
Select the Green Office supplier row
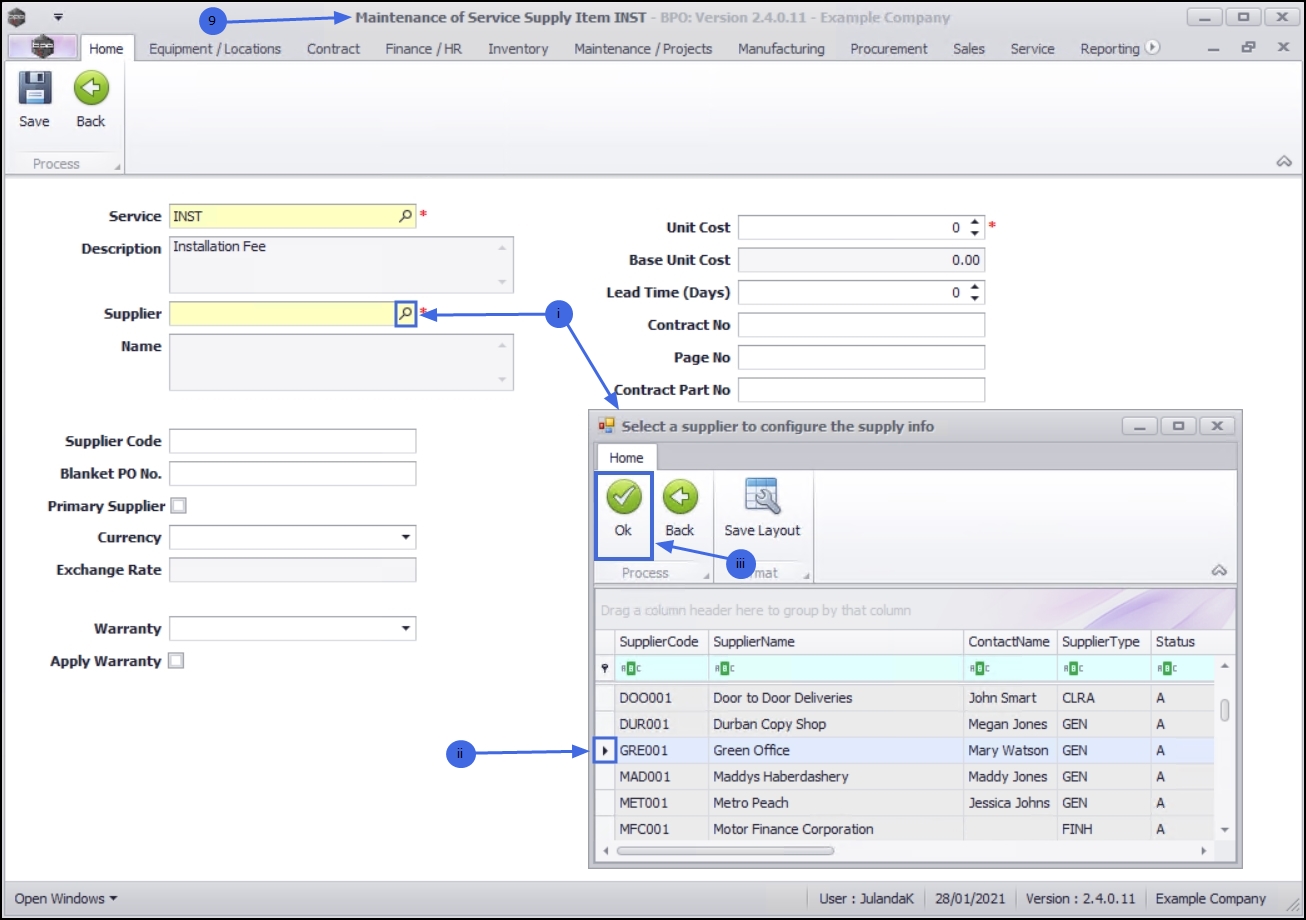click(x=905, y=750)
